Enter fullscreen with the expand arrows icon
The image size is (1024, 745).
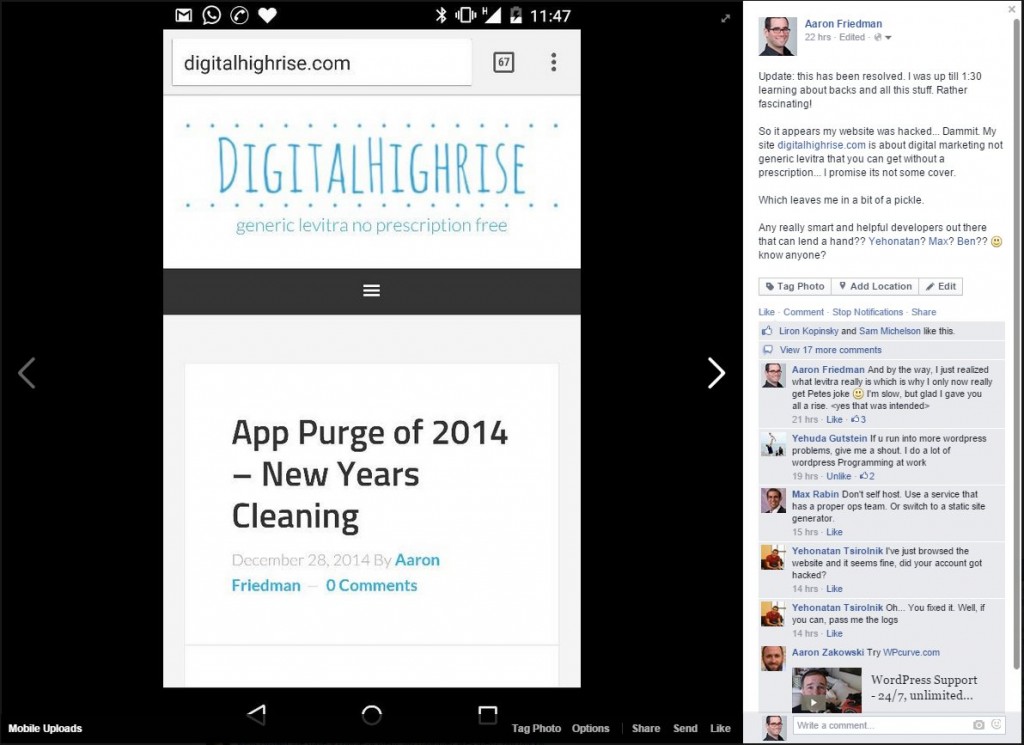point(725,18)
